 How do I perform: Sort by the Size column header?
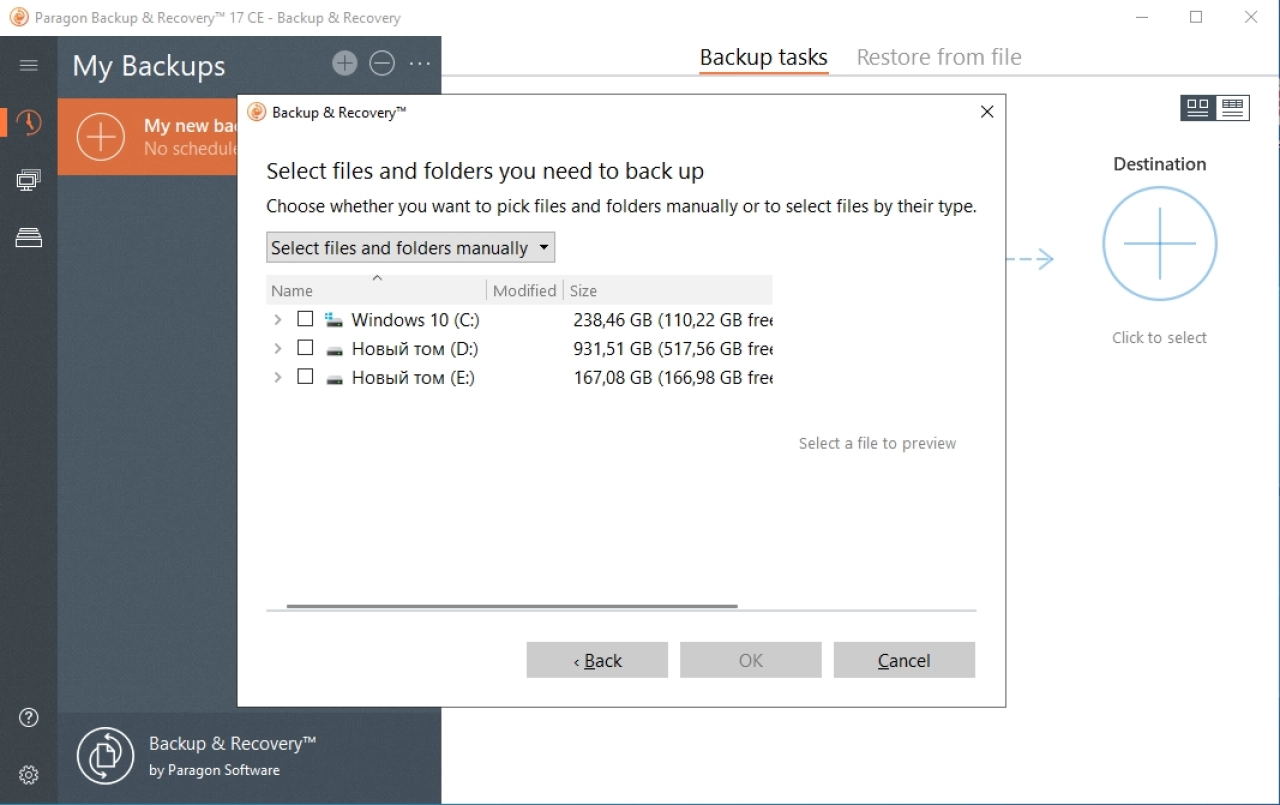[x=668, y=291]
